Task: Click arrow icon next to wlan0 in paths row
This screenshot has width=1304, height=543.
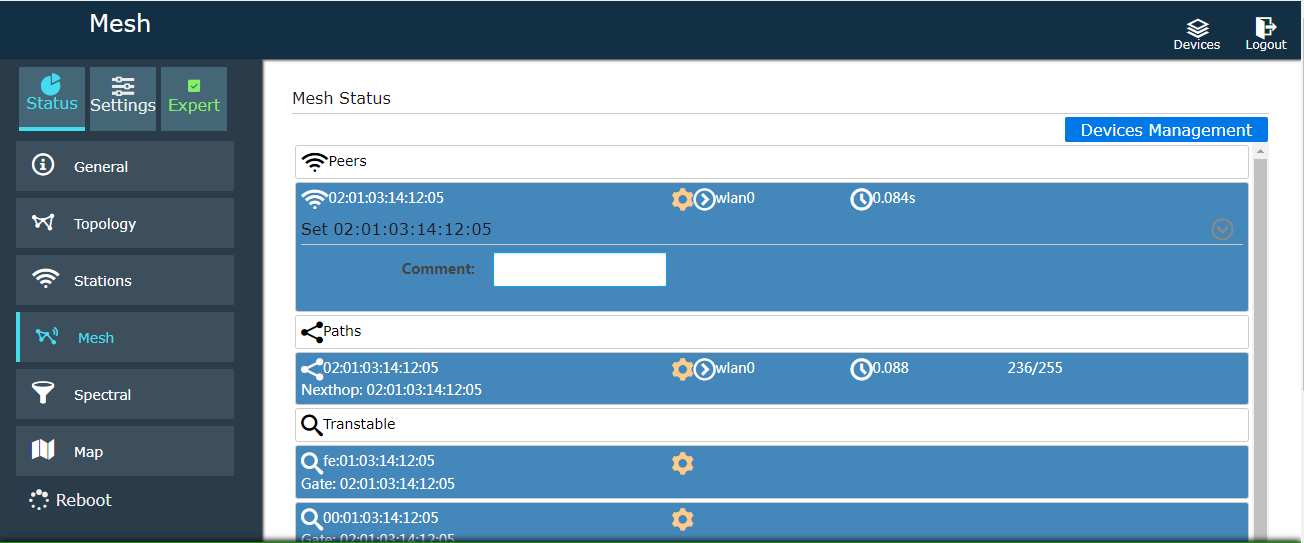Action: (704, 369)
